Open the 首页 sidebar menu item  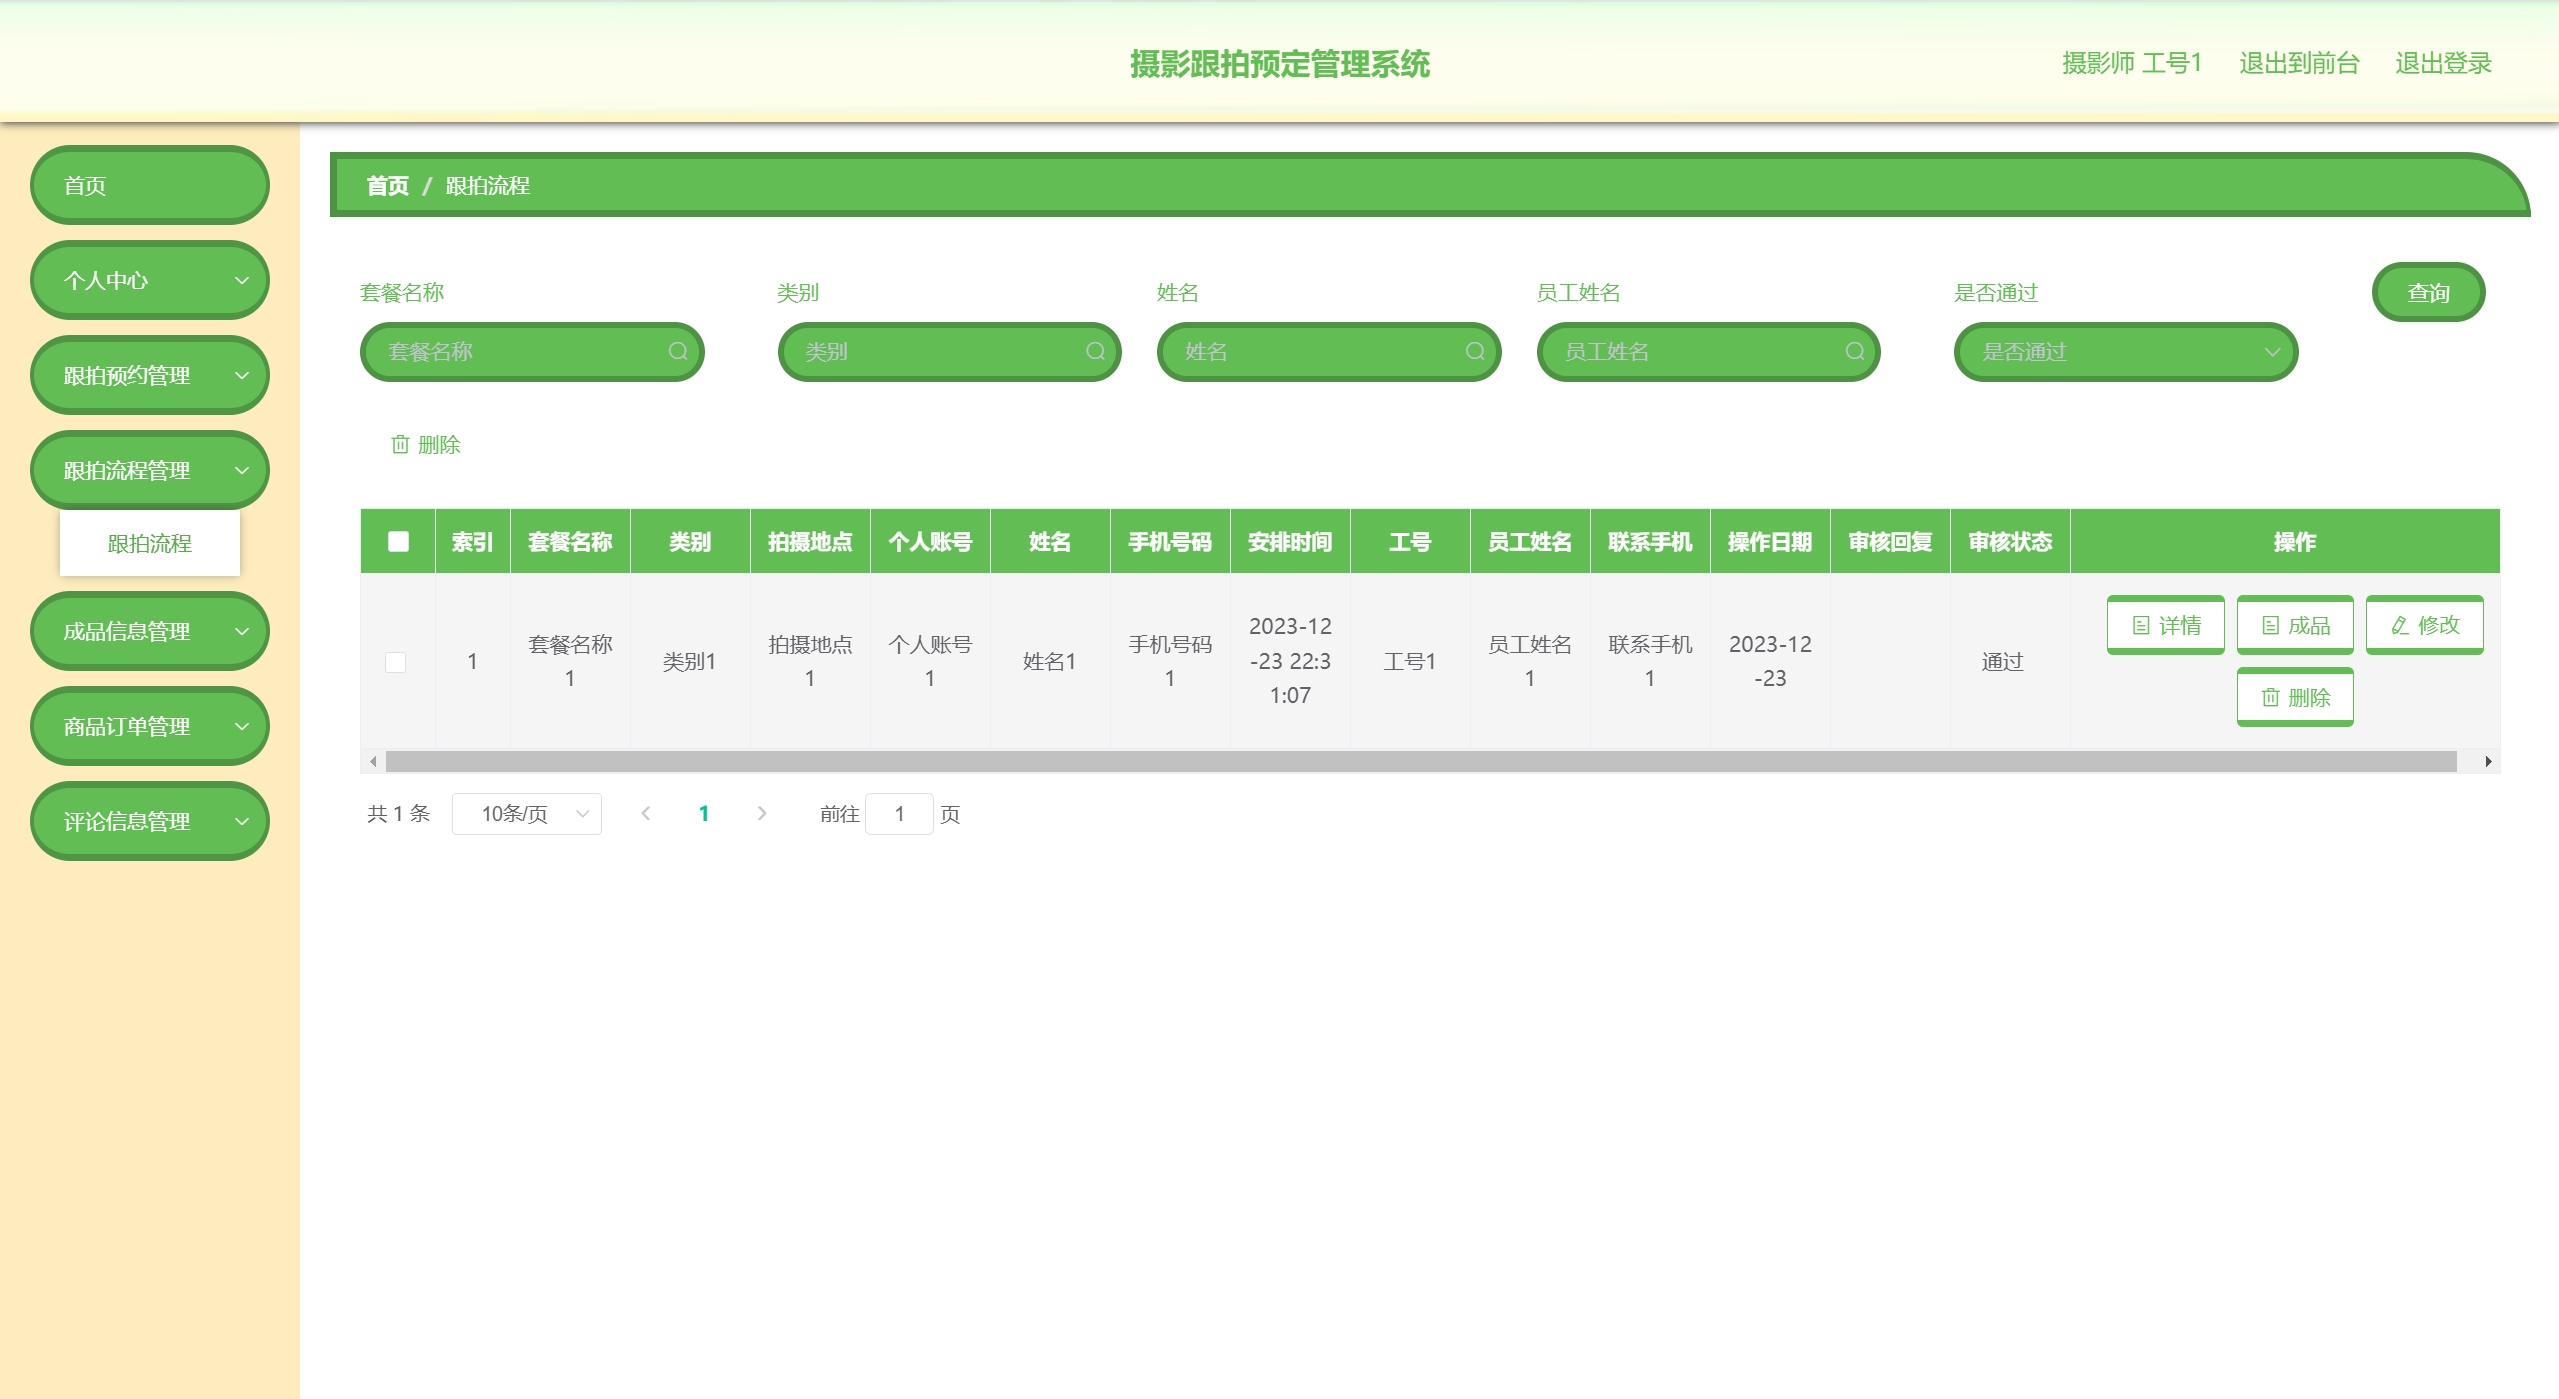150,185
